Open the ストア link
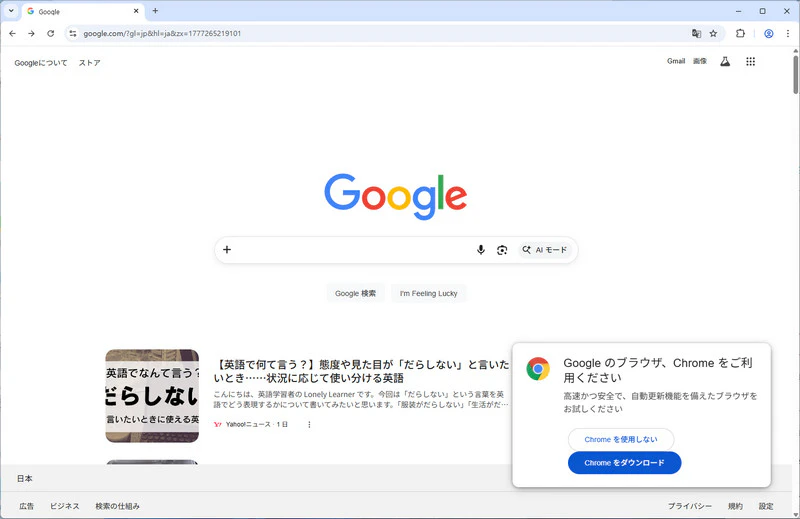Screen dimensions: 800x519 (x=89, y=63)
